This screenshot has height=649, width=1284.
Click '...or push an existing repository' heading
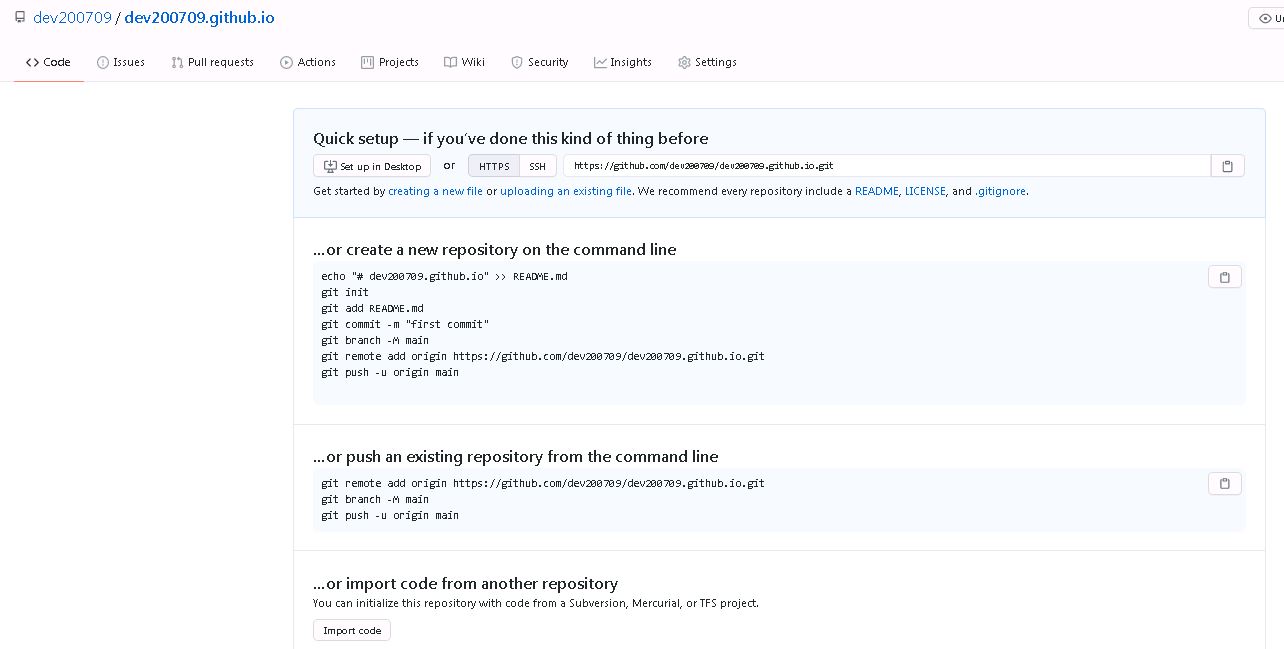point(516,457)
